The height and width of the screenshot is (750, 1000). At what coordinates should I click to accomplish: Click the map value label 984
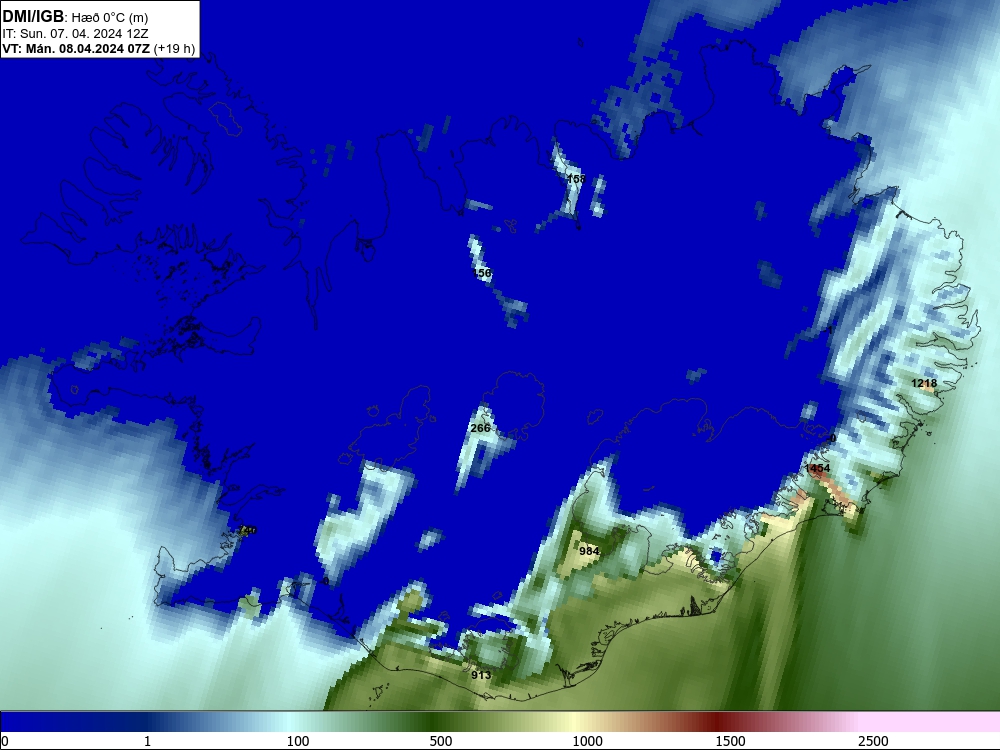[589, 550]
